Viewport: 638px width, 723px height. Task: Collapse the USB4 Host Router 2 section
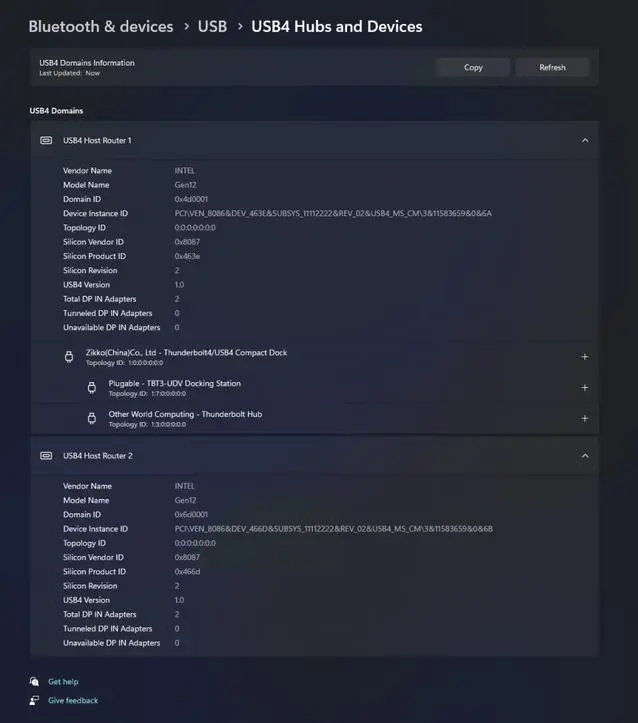coord(585,456)
